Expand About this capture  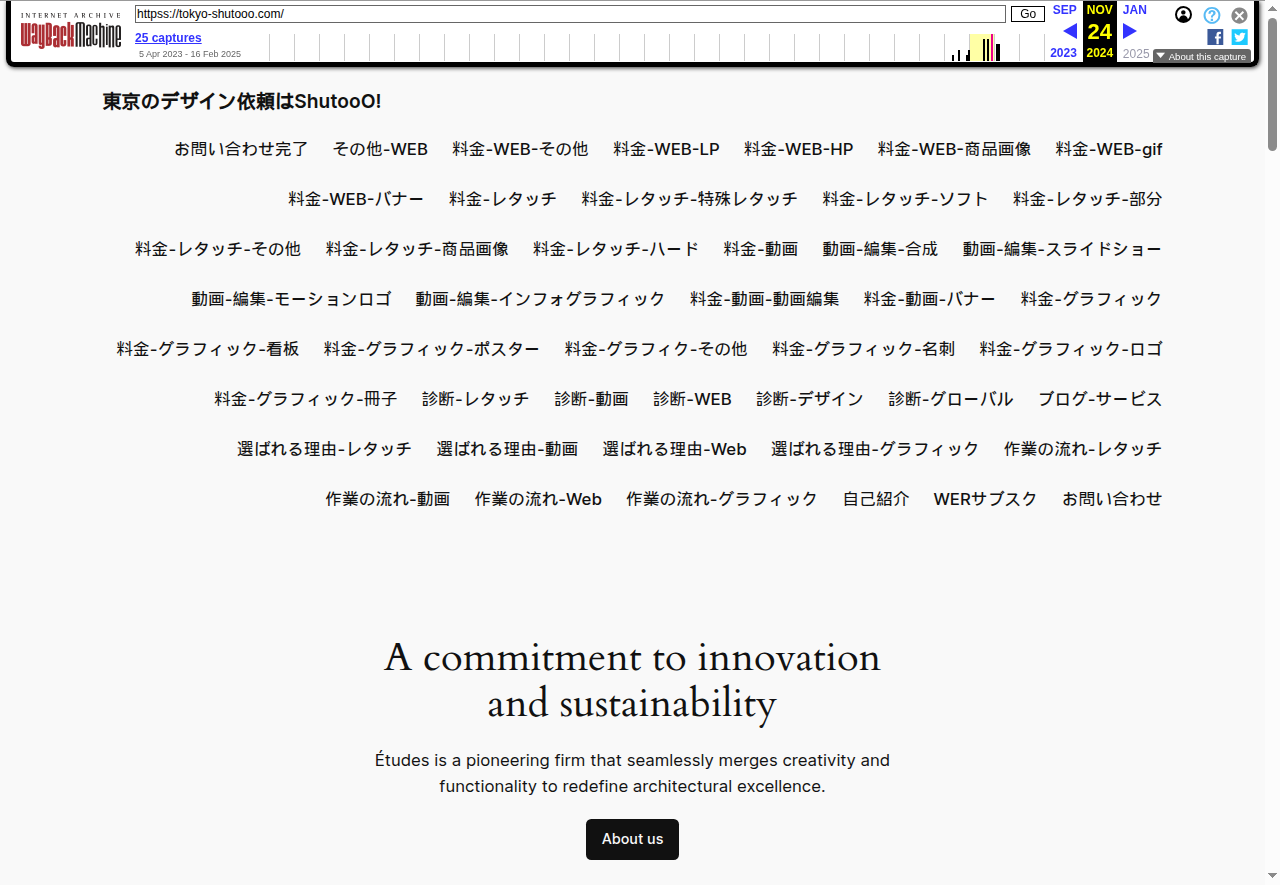(1201, 57)
